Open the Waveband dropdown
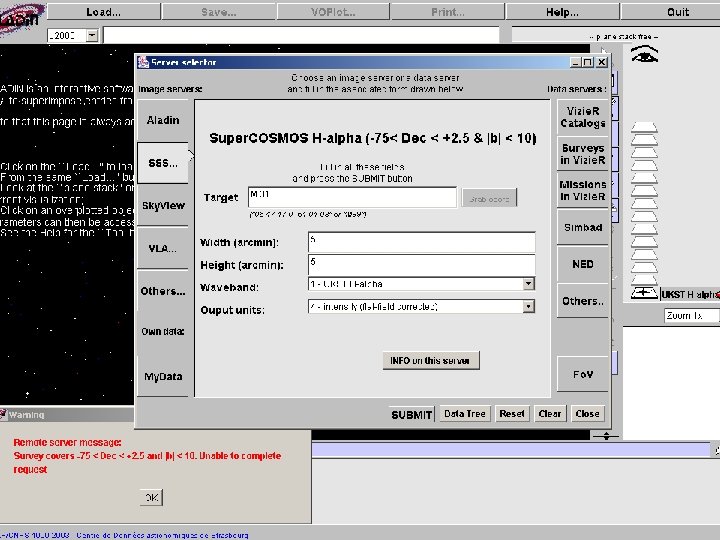This screenshot has width=720, height=540. [x=422, y=284]
